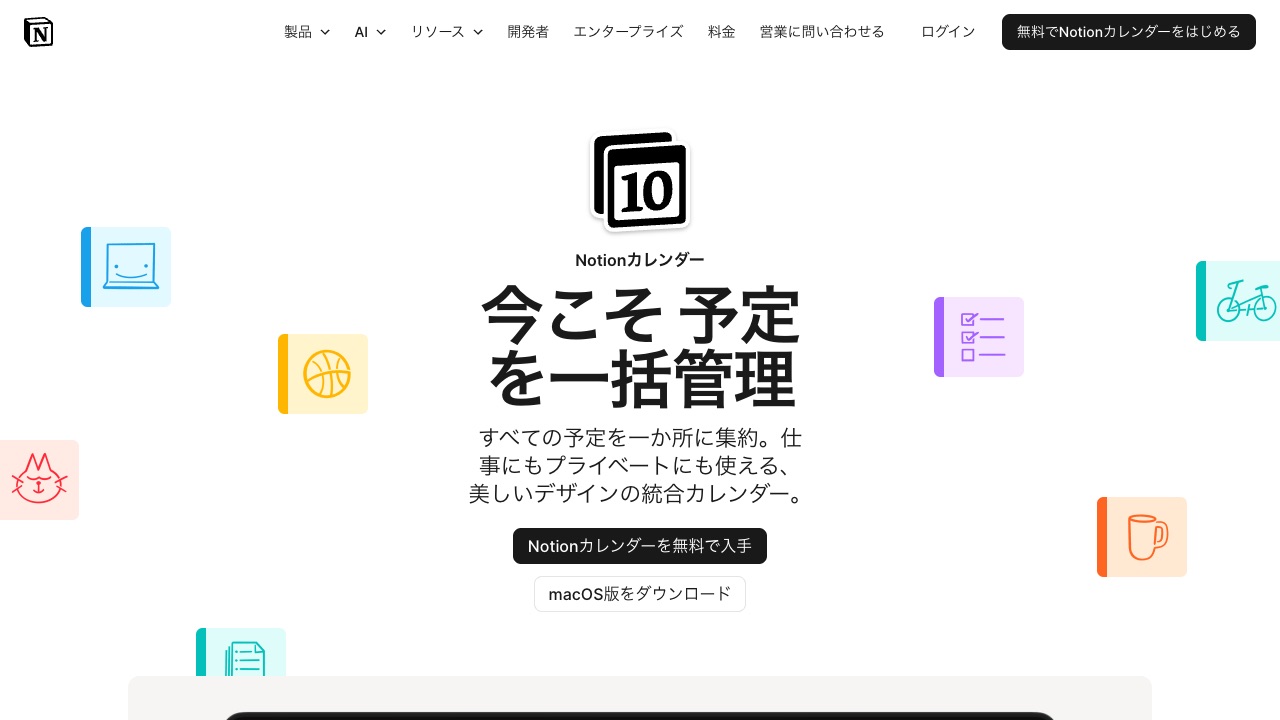The width and height of the screenshot is (1280, 720).
Task: Open the エンタープライズ nav link
Action: click(628, 32)
